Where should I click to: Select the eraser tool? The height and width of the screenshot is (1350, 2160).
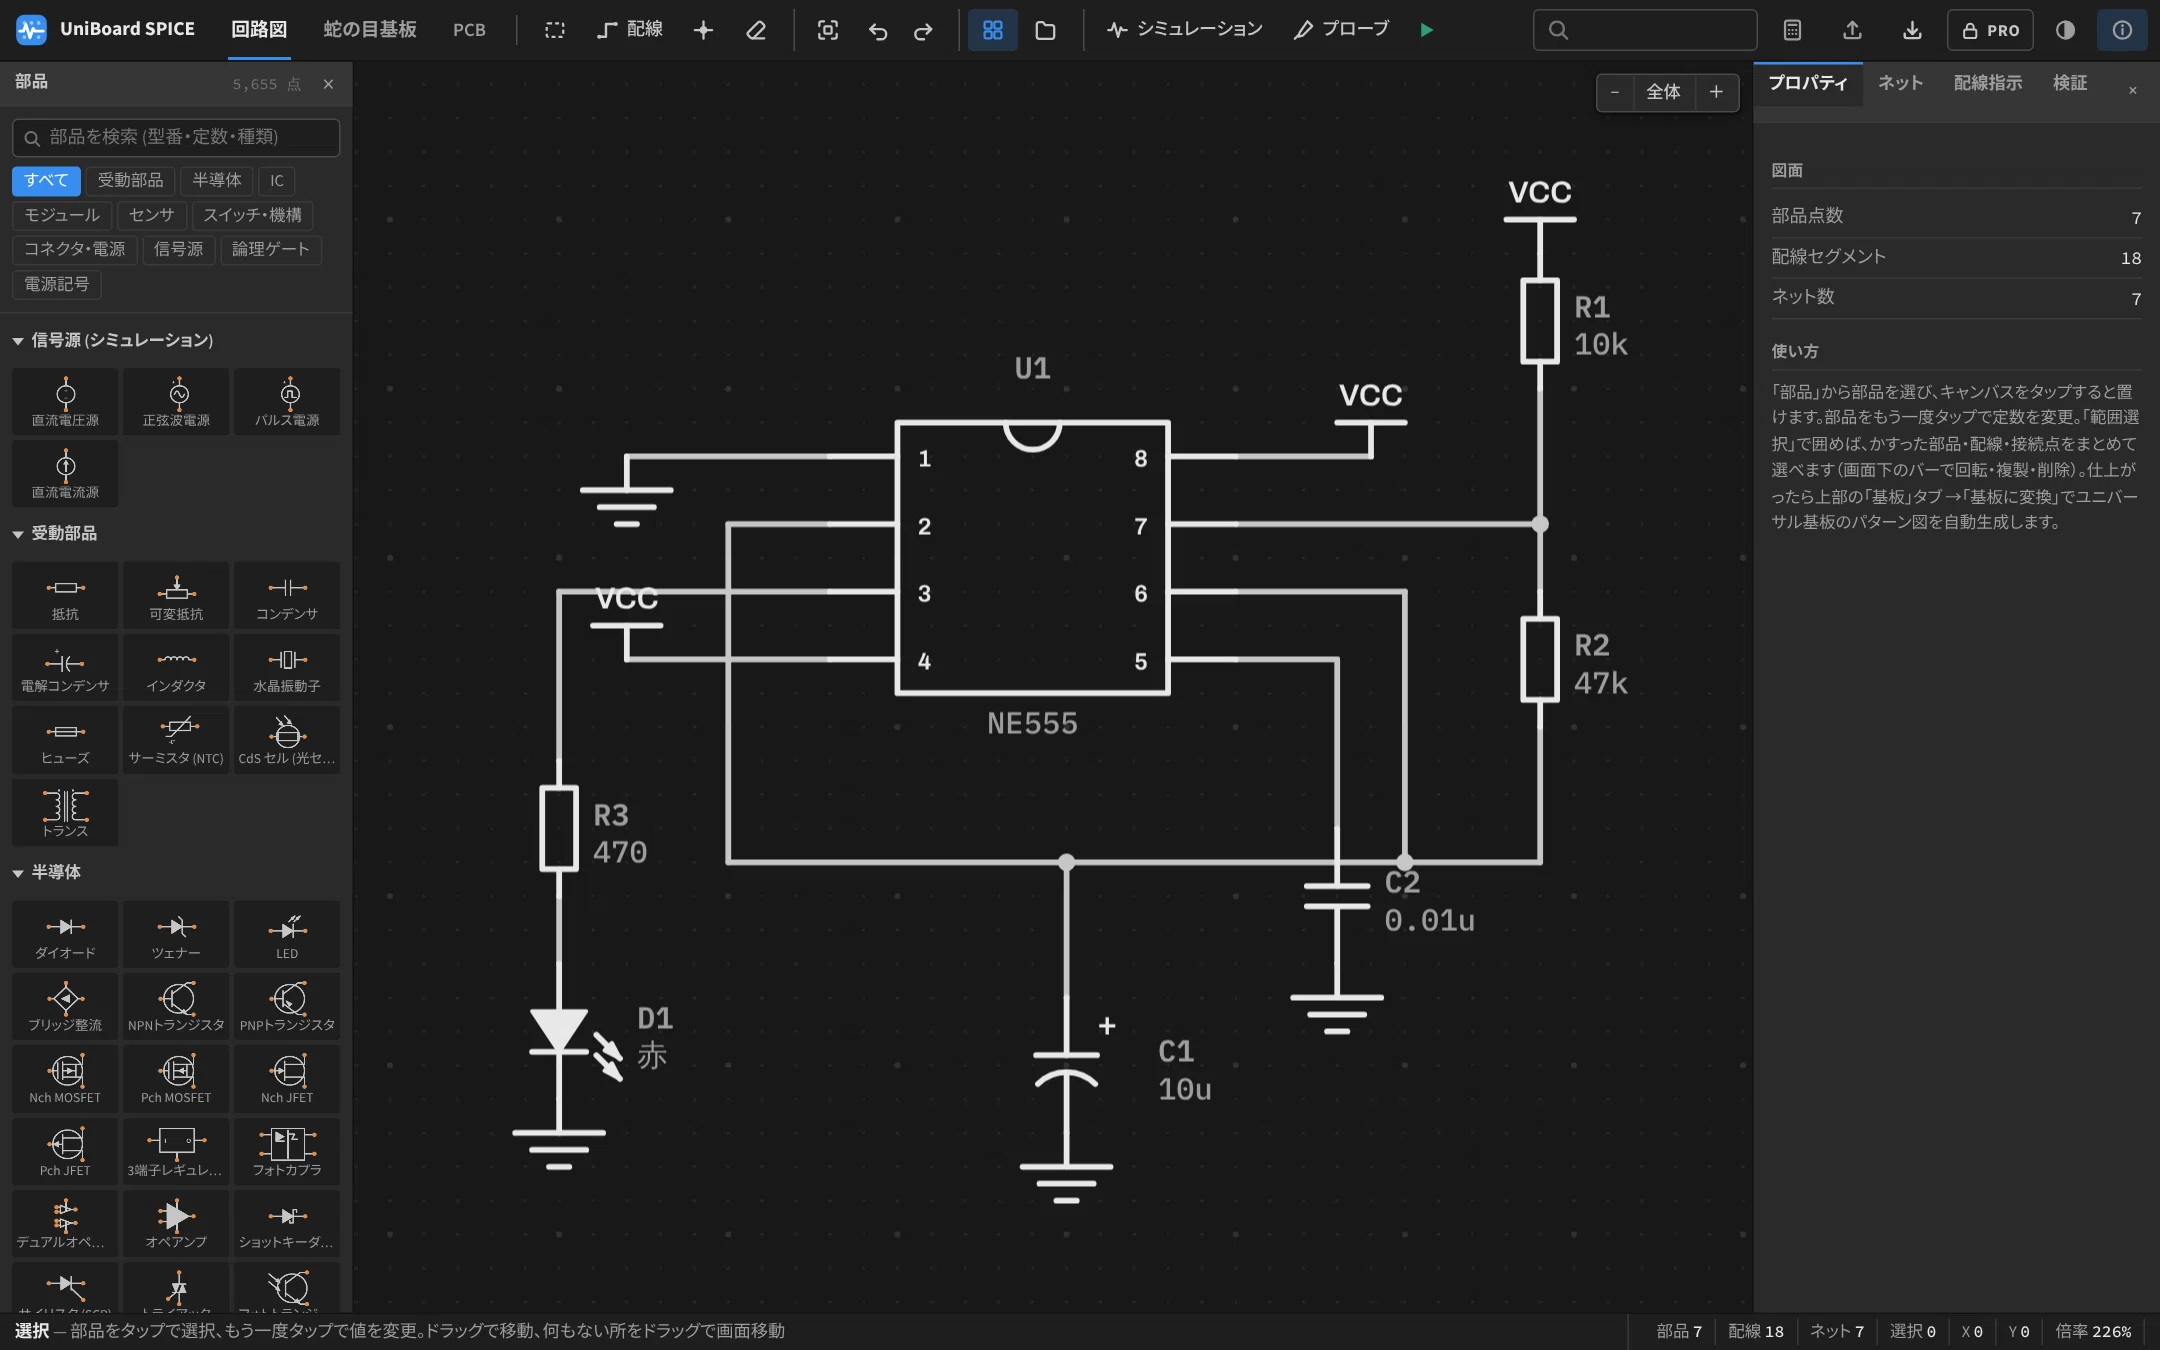pyautogui.click(x=756, y=30)
